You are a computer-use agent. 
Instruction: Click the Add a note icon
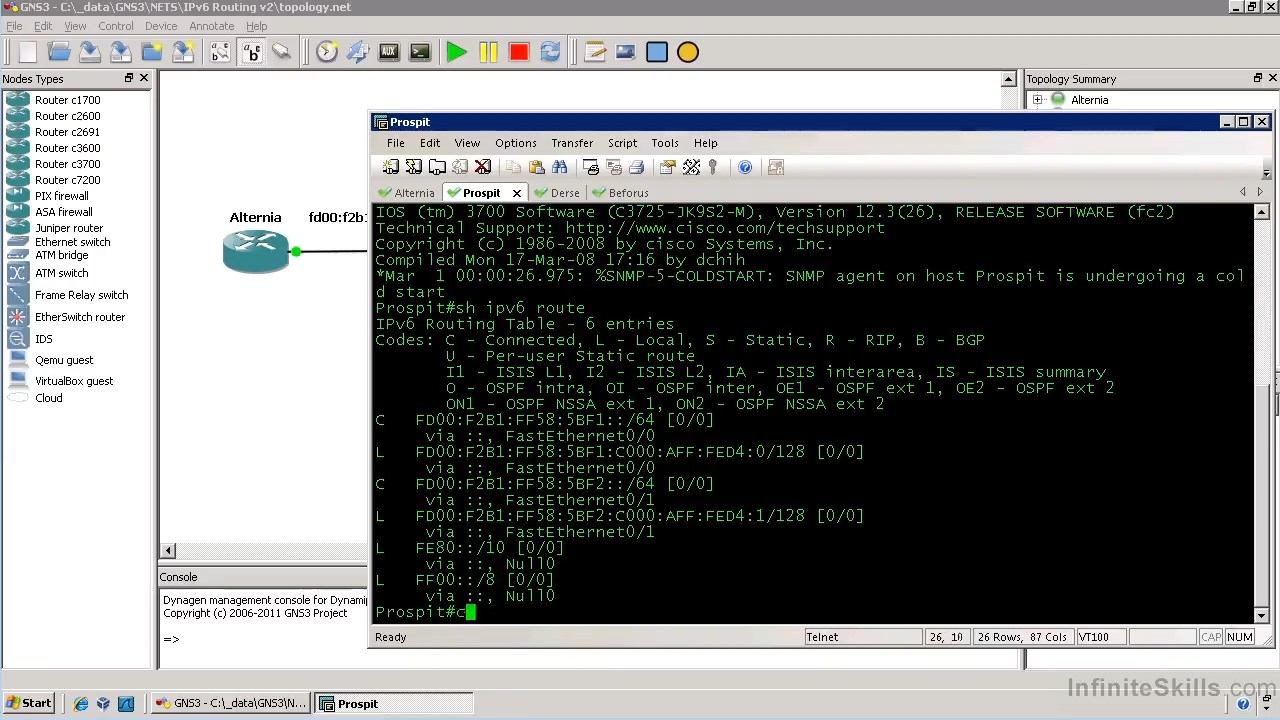[x=595, y=52]
